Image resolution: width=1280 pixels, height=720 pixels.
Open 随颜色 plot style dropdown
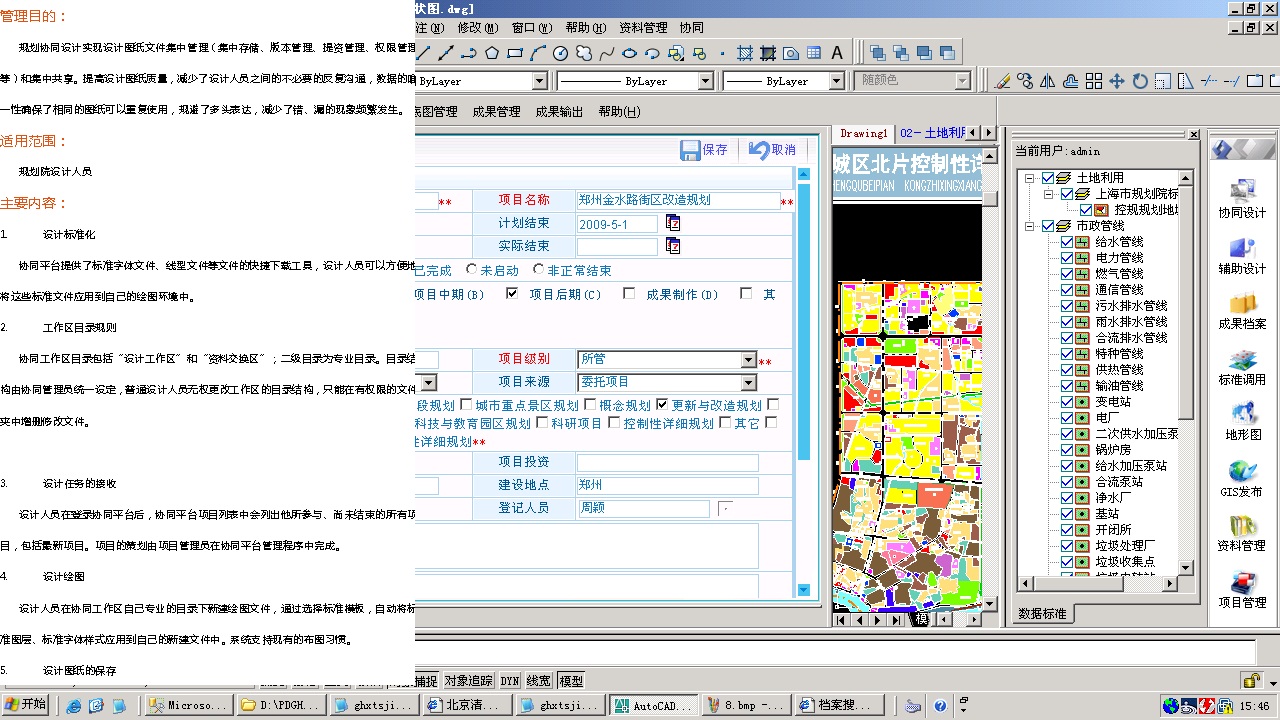[x=913, y=81]
